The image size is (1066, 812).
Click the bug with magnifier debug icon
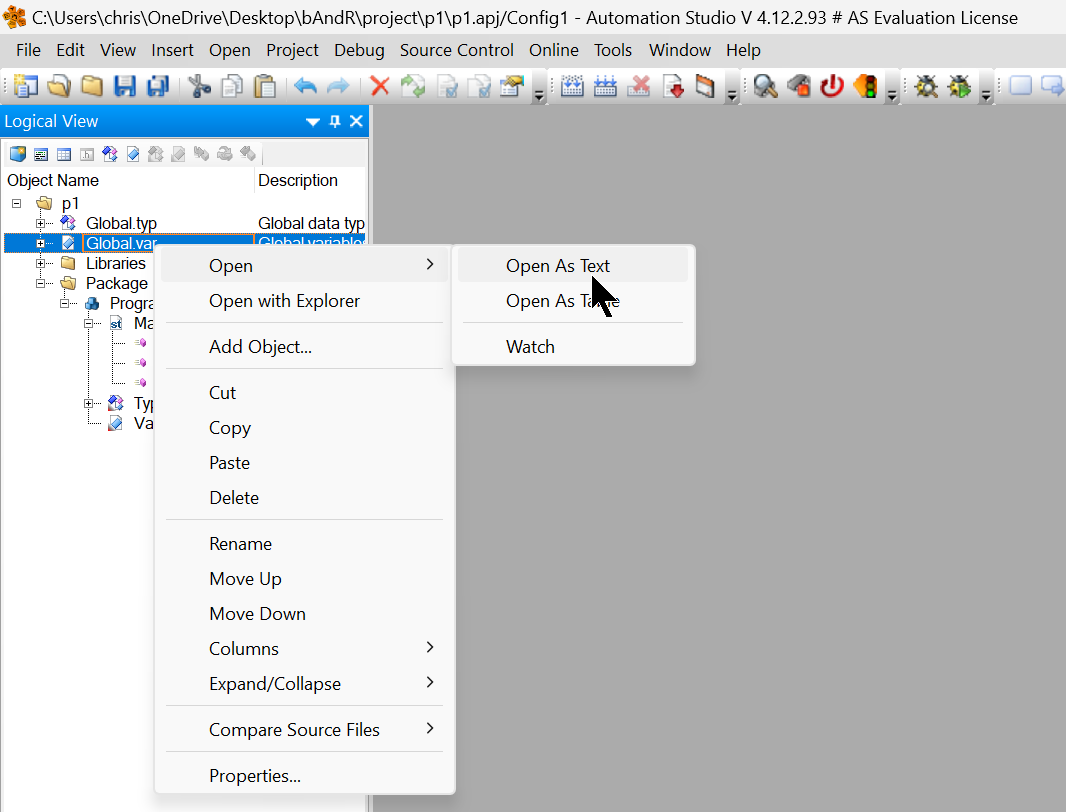926,86
